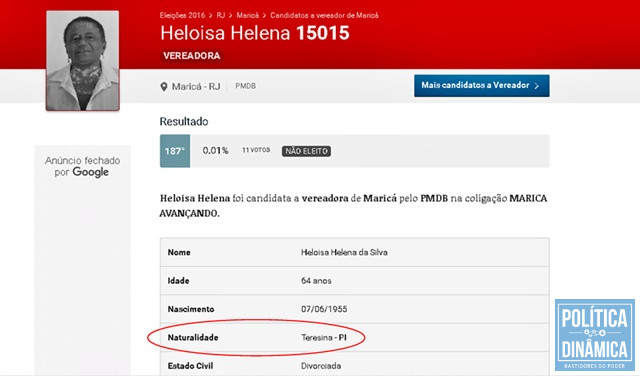The image size is (640, 376).
Task: Open Candidatos a vereador de Maricá breadcrumb
Action: [324, 16]
